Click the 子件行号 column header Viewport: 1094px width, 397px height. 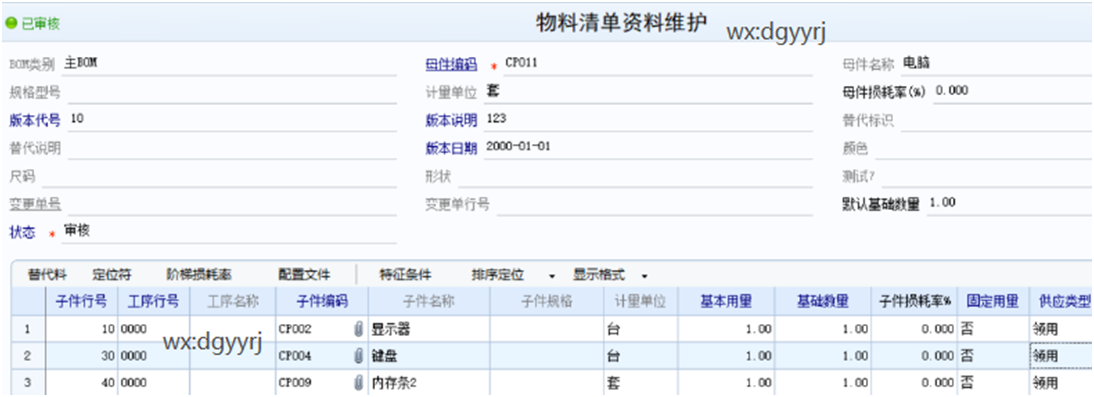pyautogui.click(x=81, y=301)
